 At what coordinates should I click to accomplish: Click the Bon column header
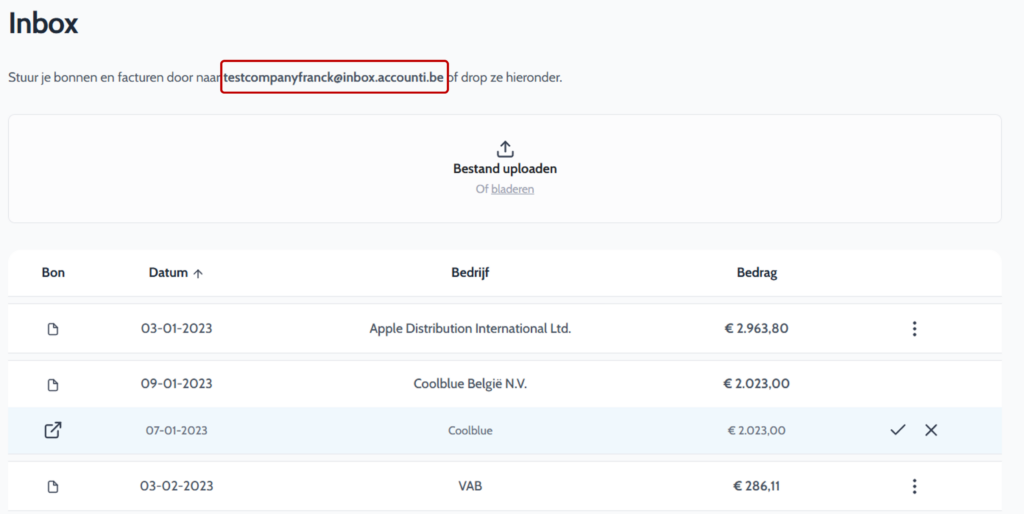(x=53, y=272)
